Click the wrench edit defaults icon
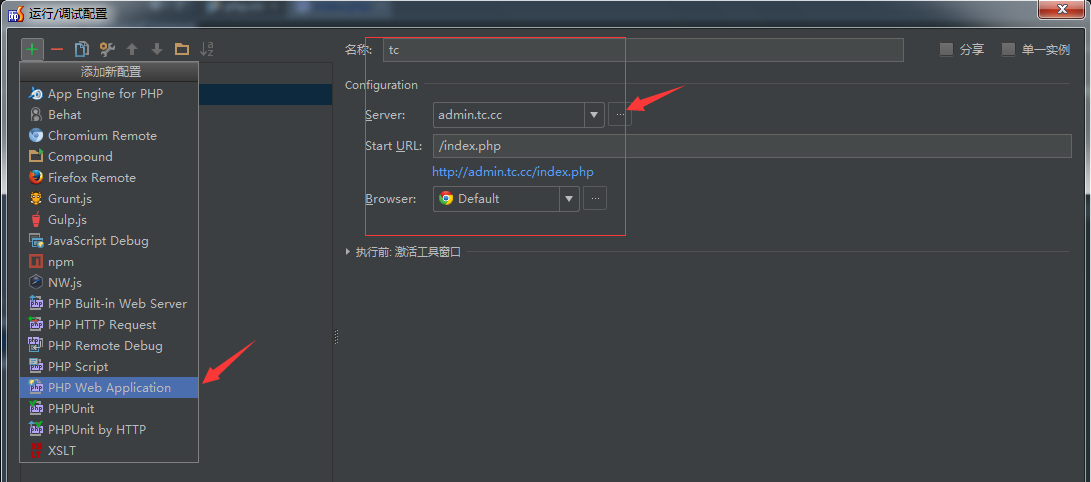The image size is (1091, 482). (x=107, y=49)
